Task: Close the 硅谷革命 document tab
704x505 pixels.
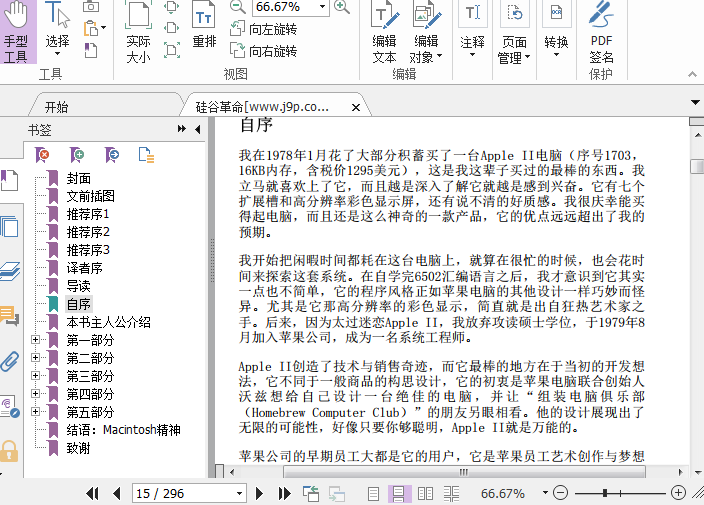Action: 356,107
